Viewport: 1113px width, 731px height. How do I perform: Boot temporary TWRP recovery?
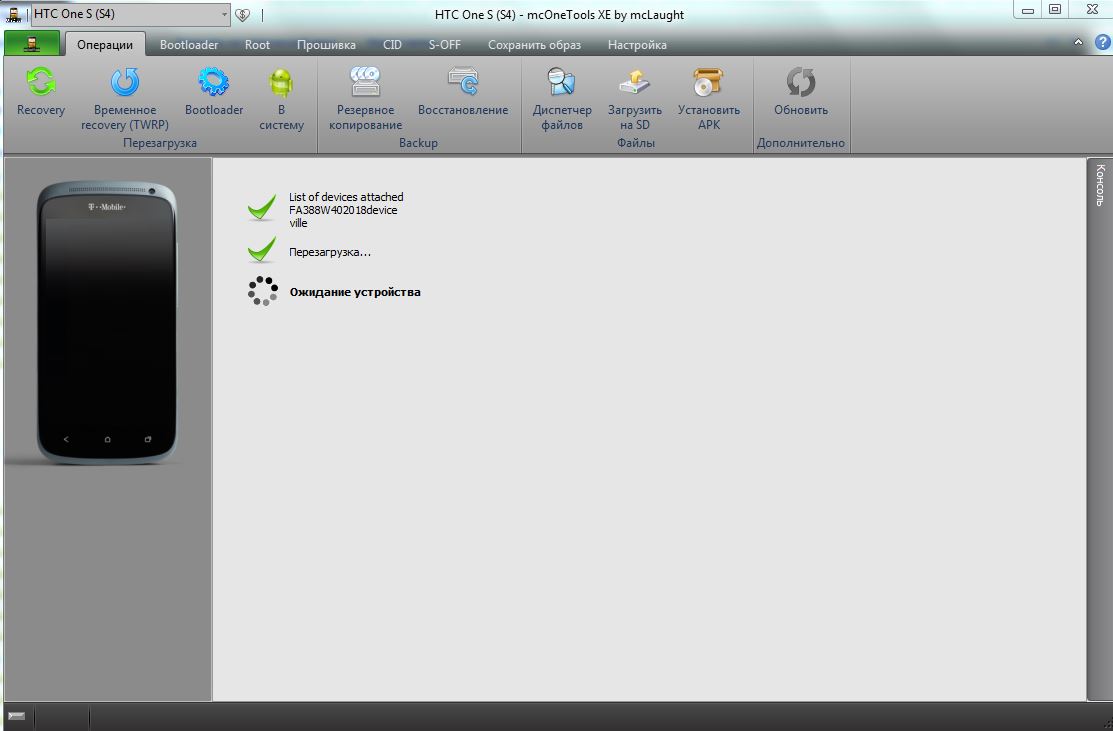(x=124, y=97)
